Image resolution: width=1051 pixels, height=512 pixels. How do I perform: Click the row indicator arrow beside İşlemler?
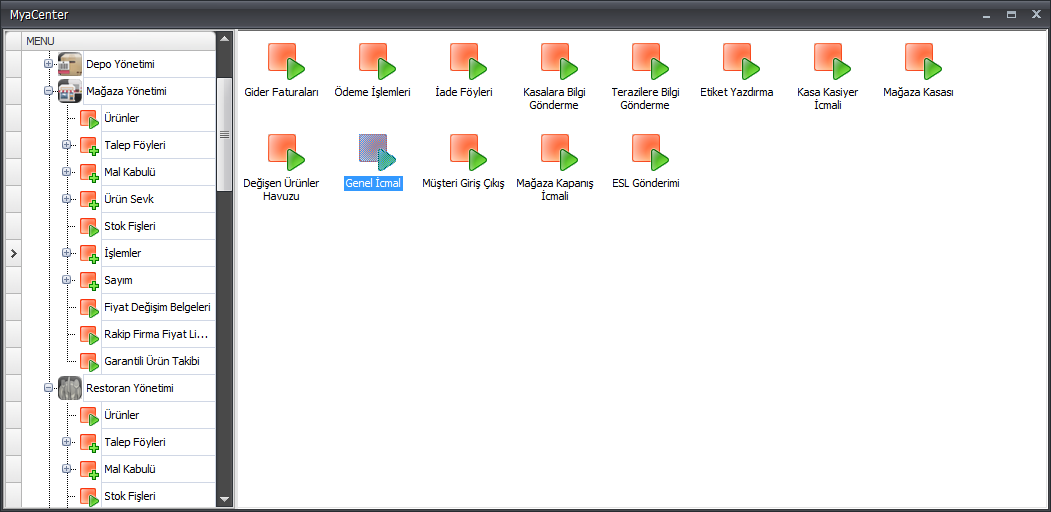tap(13, 253)
